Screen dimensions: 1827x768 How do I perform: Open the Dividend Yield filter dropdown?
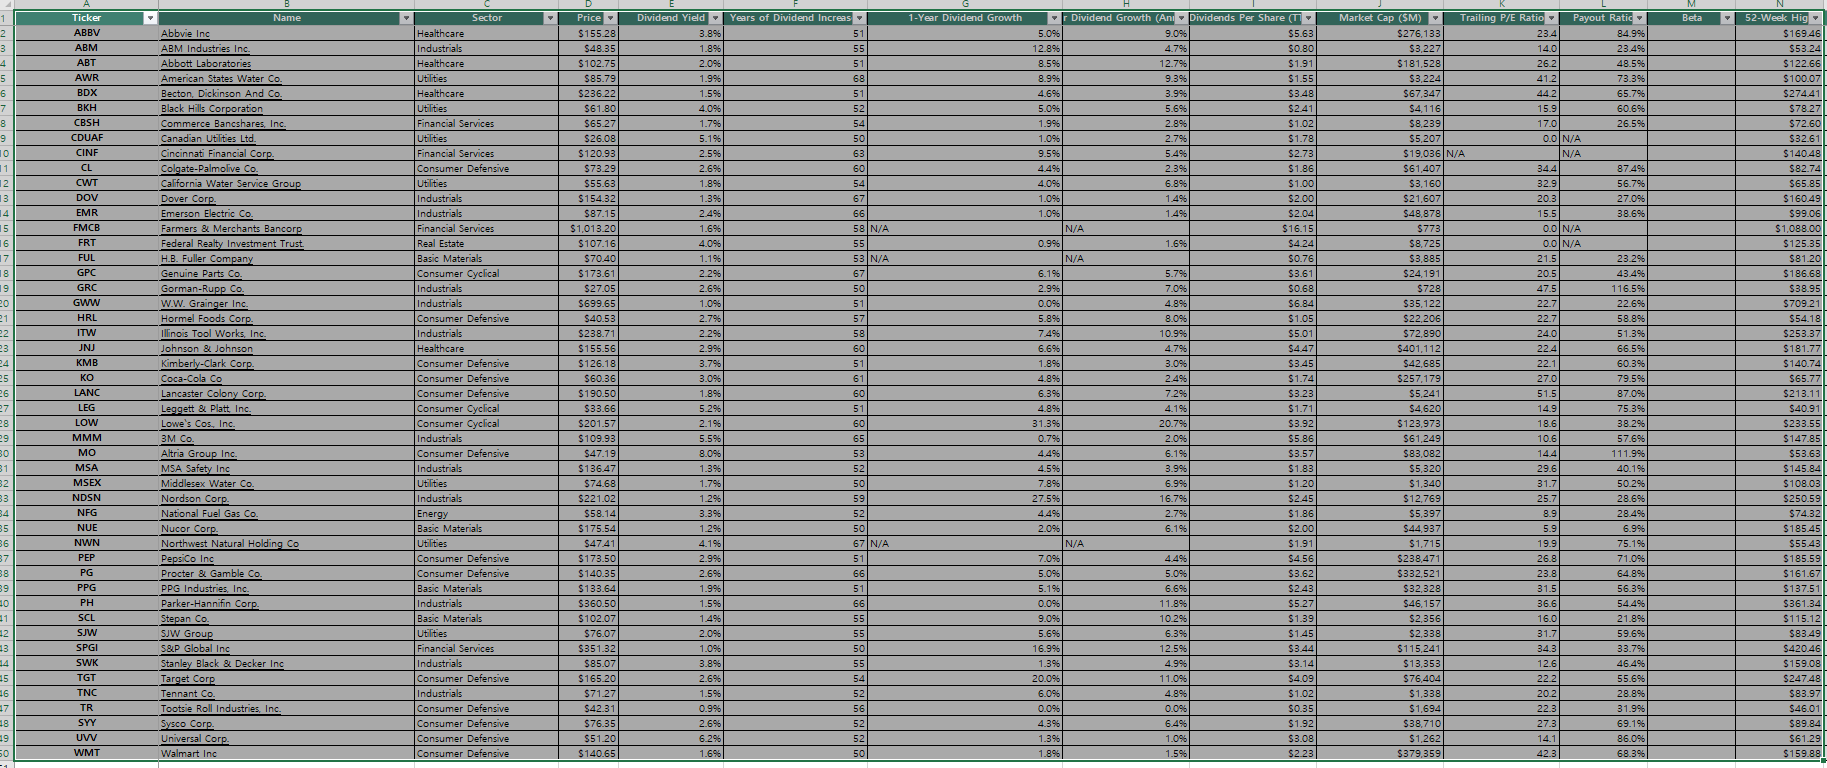click(715, 18)
